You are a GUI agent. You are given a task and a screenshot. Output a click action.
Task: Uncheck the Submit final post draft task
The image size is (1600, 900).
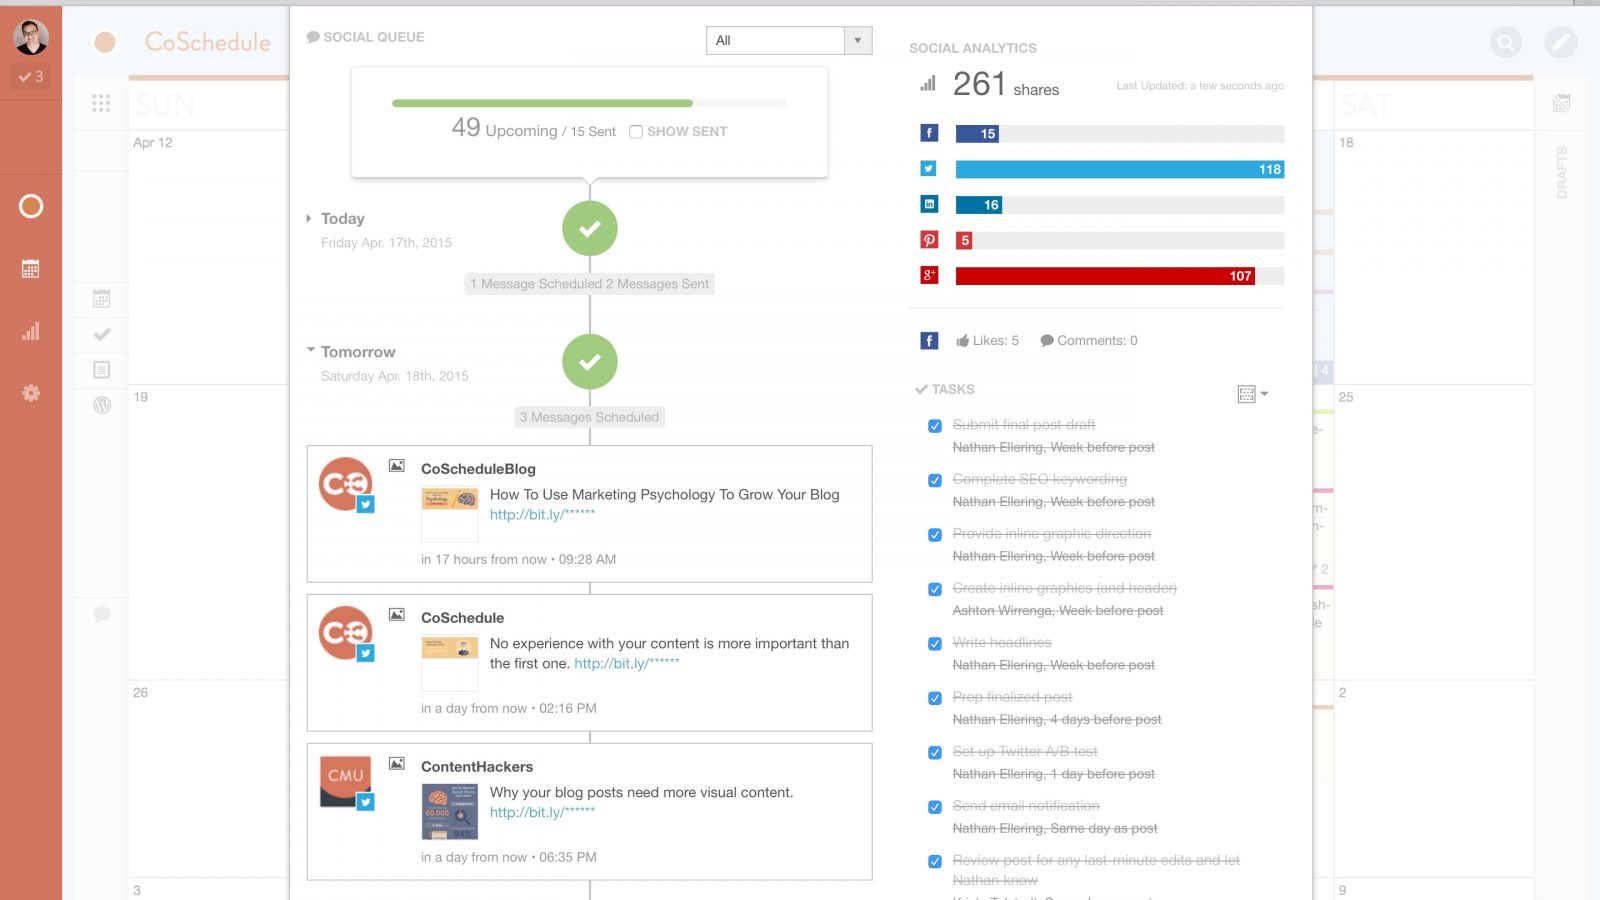pyautogui.click(x=935, y=426)
